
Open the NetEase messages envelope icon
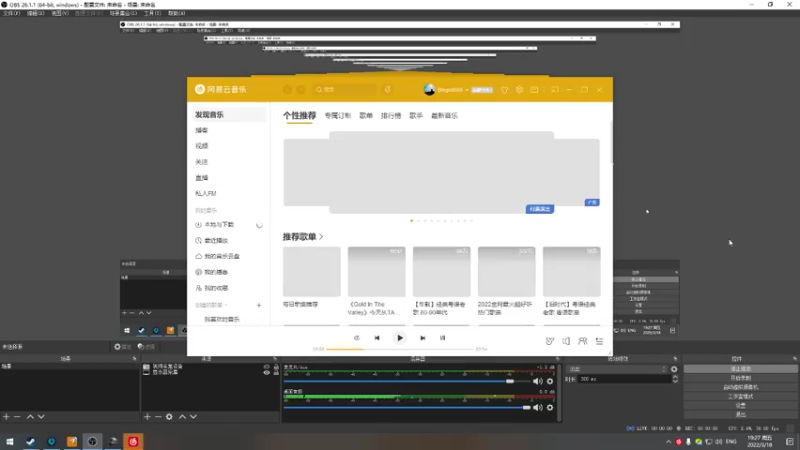534,90
